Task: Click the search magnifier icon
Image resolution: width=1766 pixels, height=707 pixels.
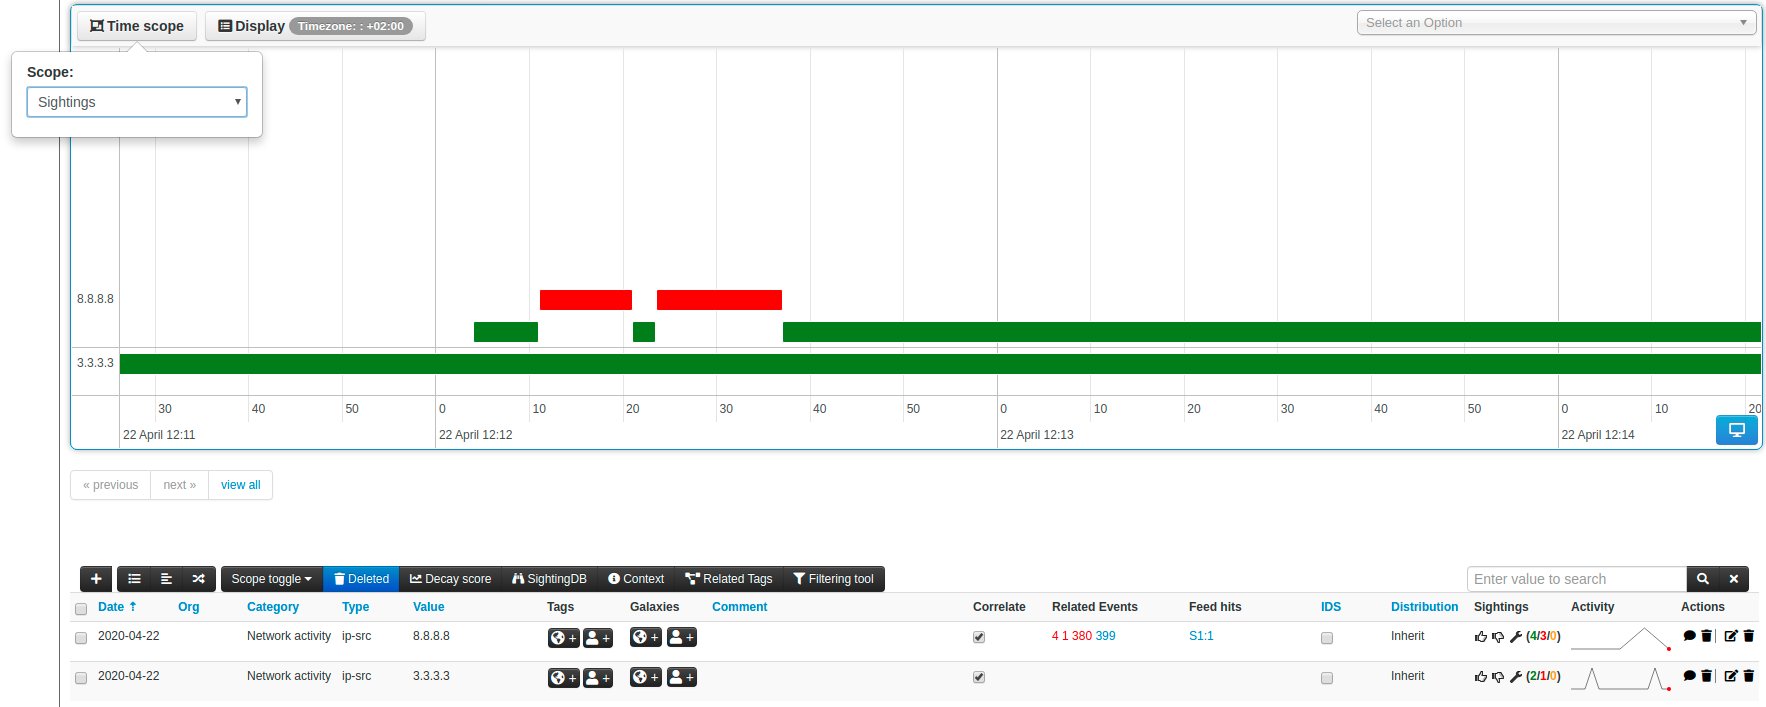Action: pos(1703,579)
